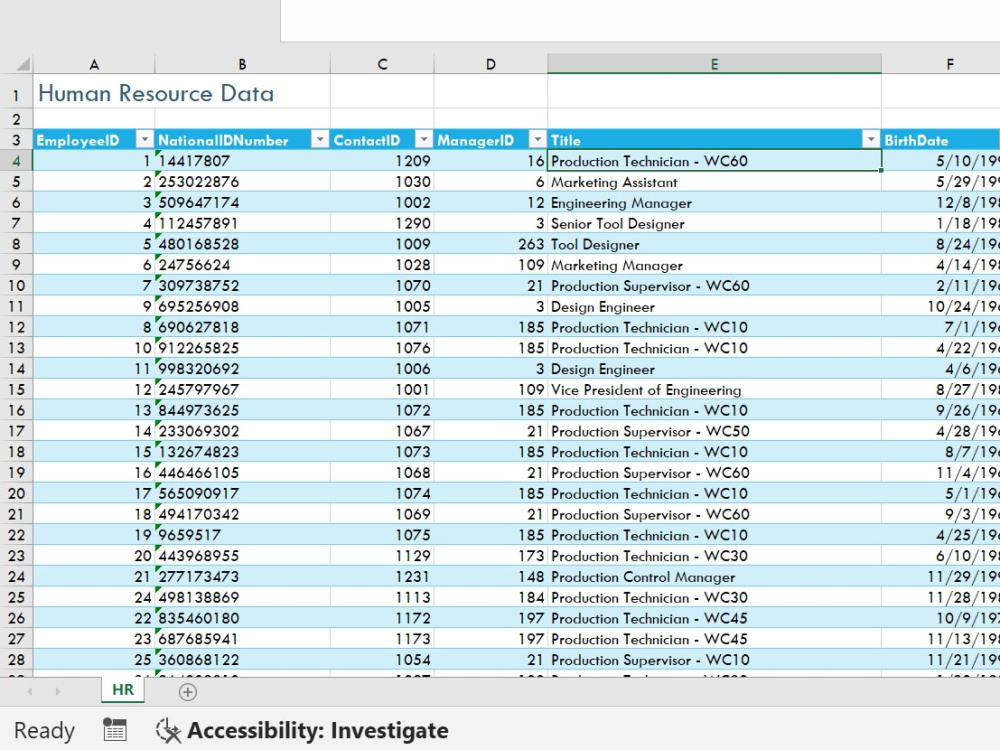Select ManagerID 148 cell
The height and width of the screenshot is (750, 1000).
[490, 577]
